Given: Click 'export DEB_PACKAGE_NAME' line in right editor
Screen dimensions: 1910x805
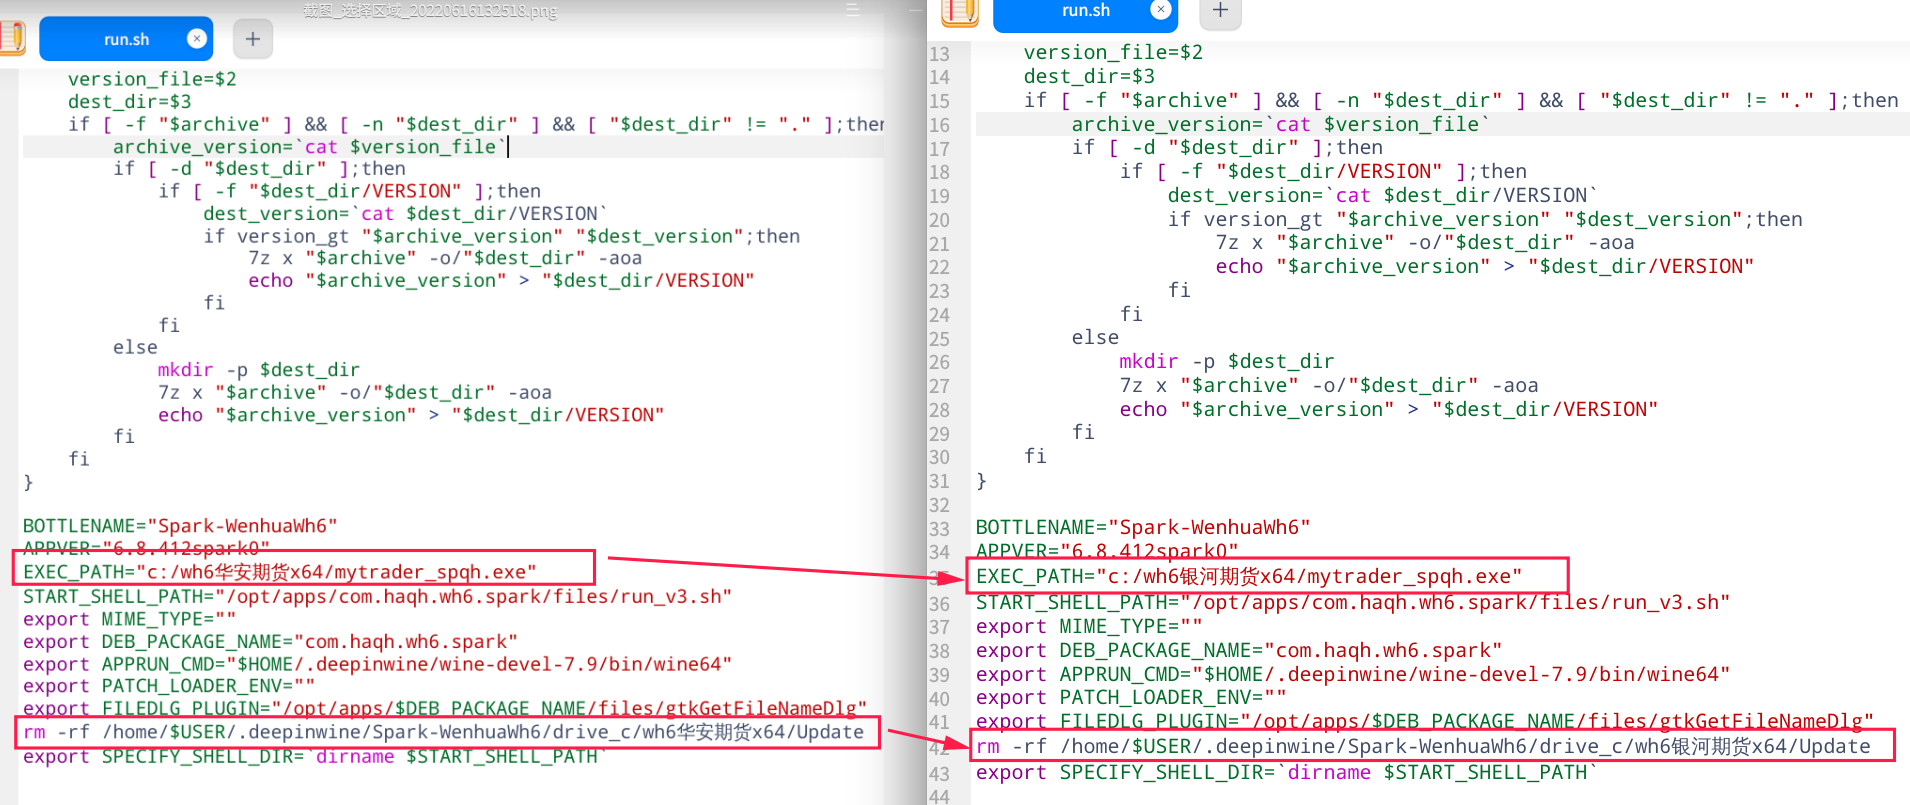Looking at the screenshot, I should pos(1239,650).
